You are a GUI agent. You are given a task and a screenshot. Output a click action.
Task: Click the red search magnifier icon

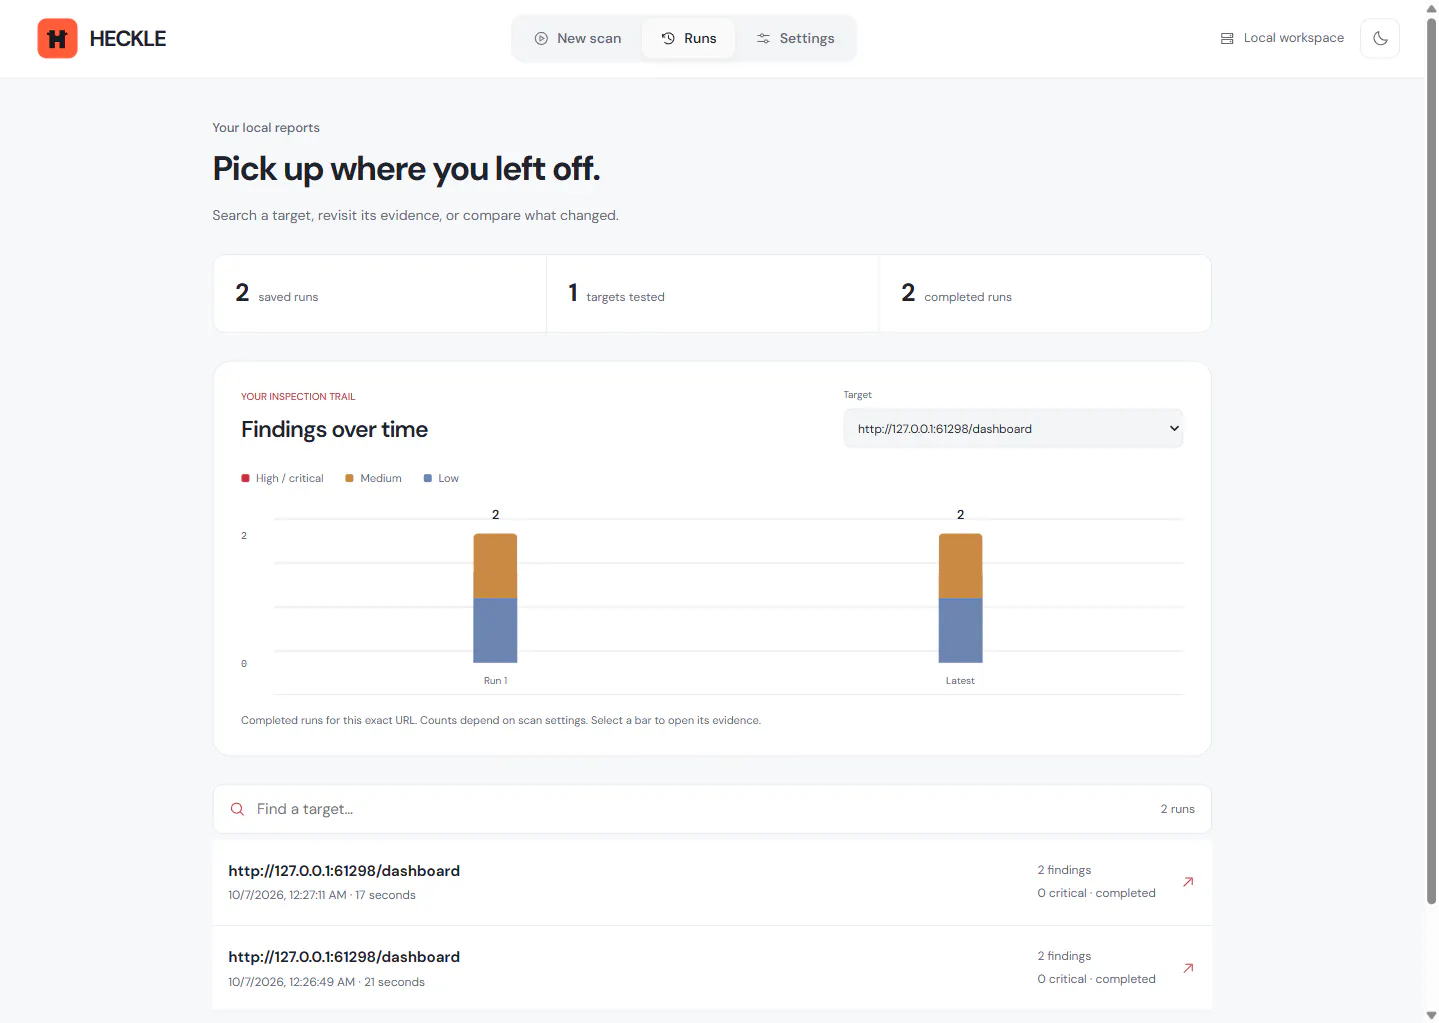[237, 809]
